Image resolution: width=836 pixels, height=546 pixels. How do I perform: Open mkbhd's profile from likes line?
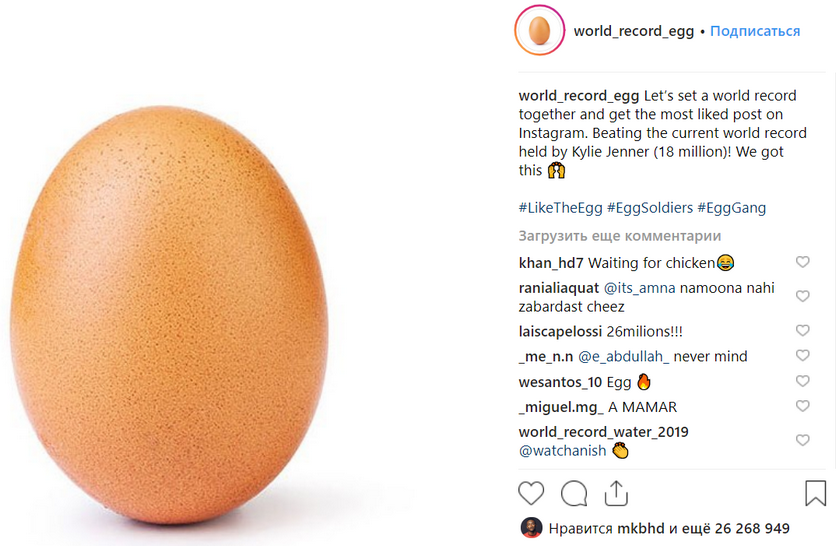pos(640,528)
